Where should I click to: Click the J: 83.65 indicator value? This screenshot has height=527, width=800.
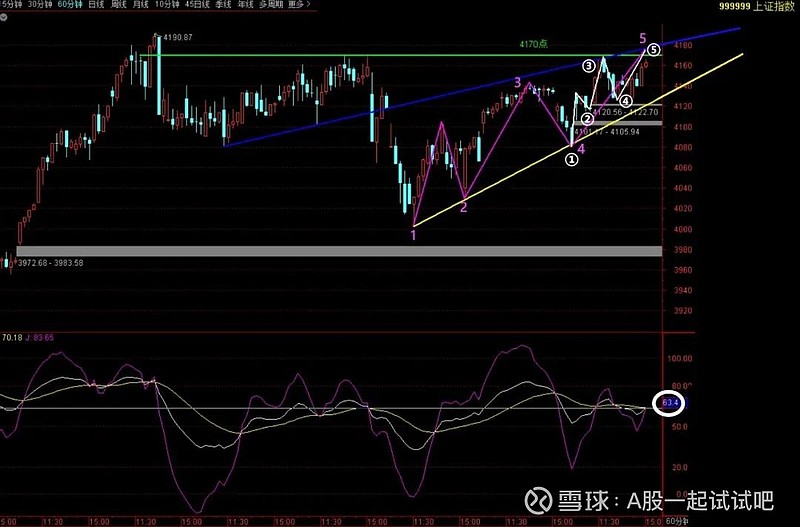point(40,338)
